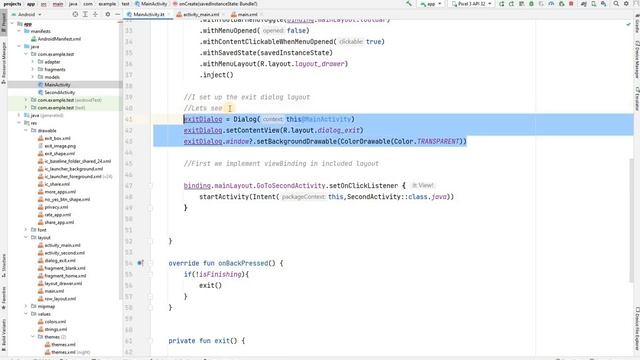Switch to main.xml editor tab
Screen dimensions: 640x360
pos(245,14)
